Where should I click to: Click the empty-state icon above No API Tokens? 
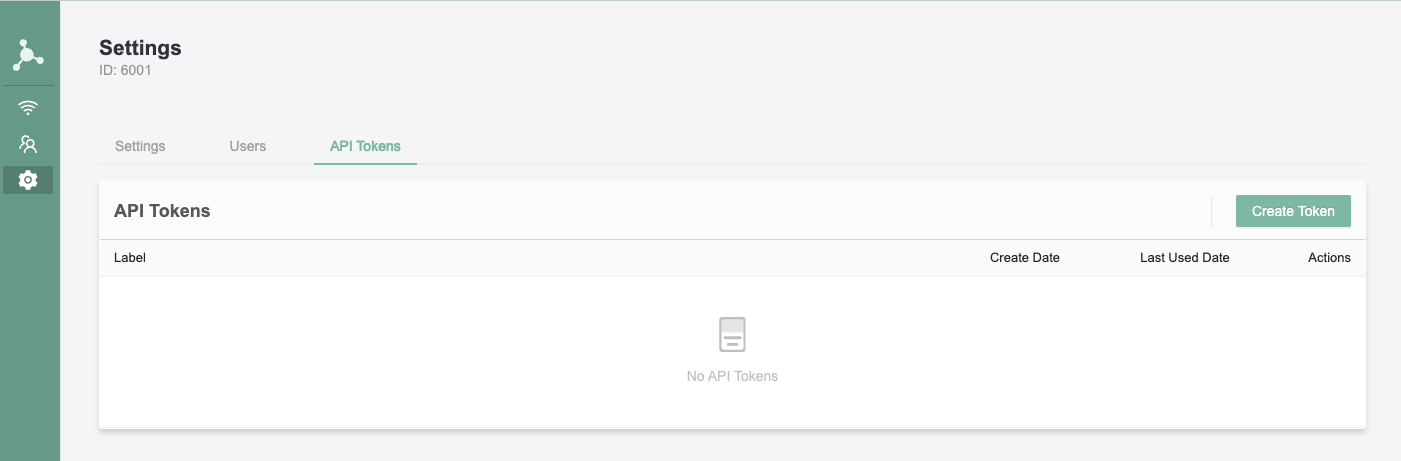pyautogui.click(x=732, y=335)
